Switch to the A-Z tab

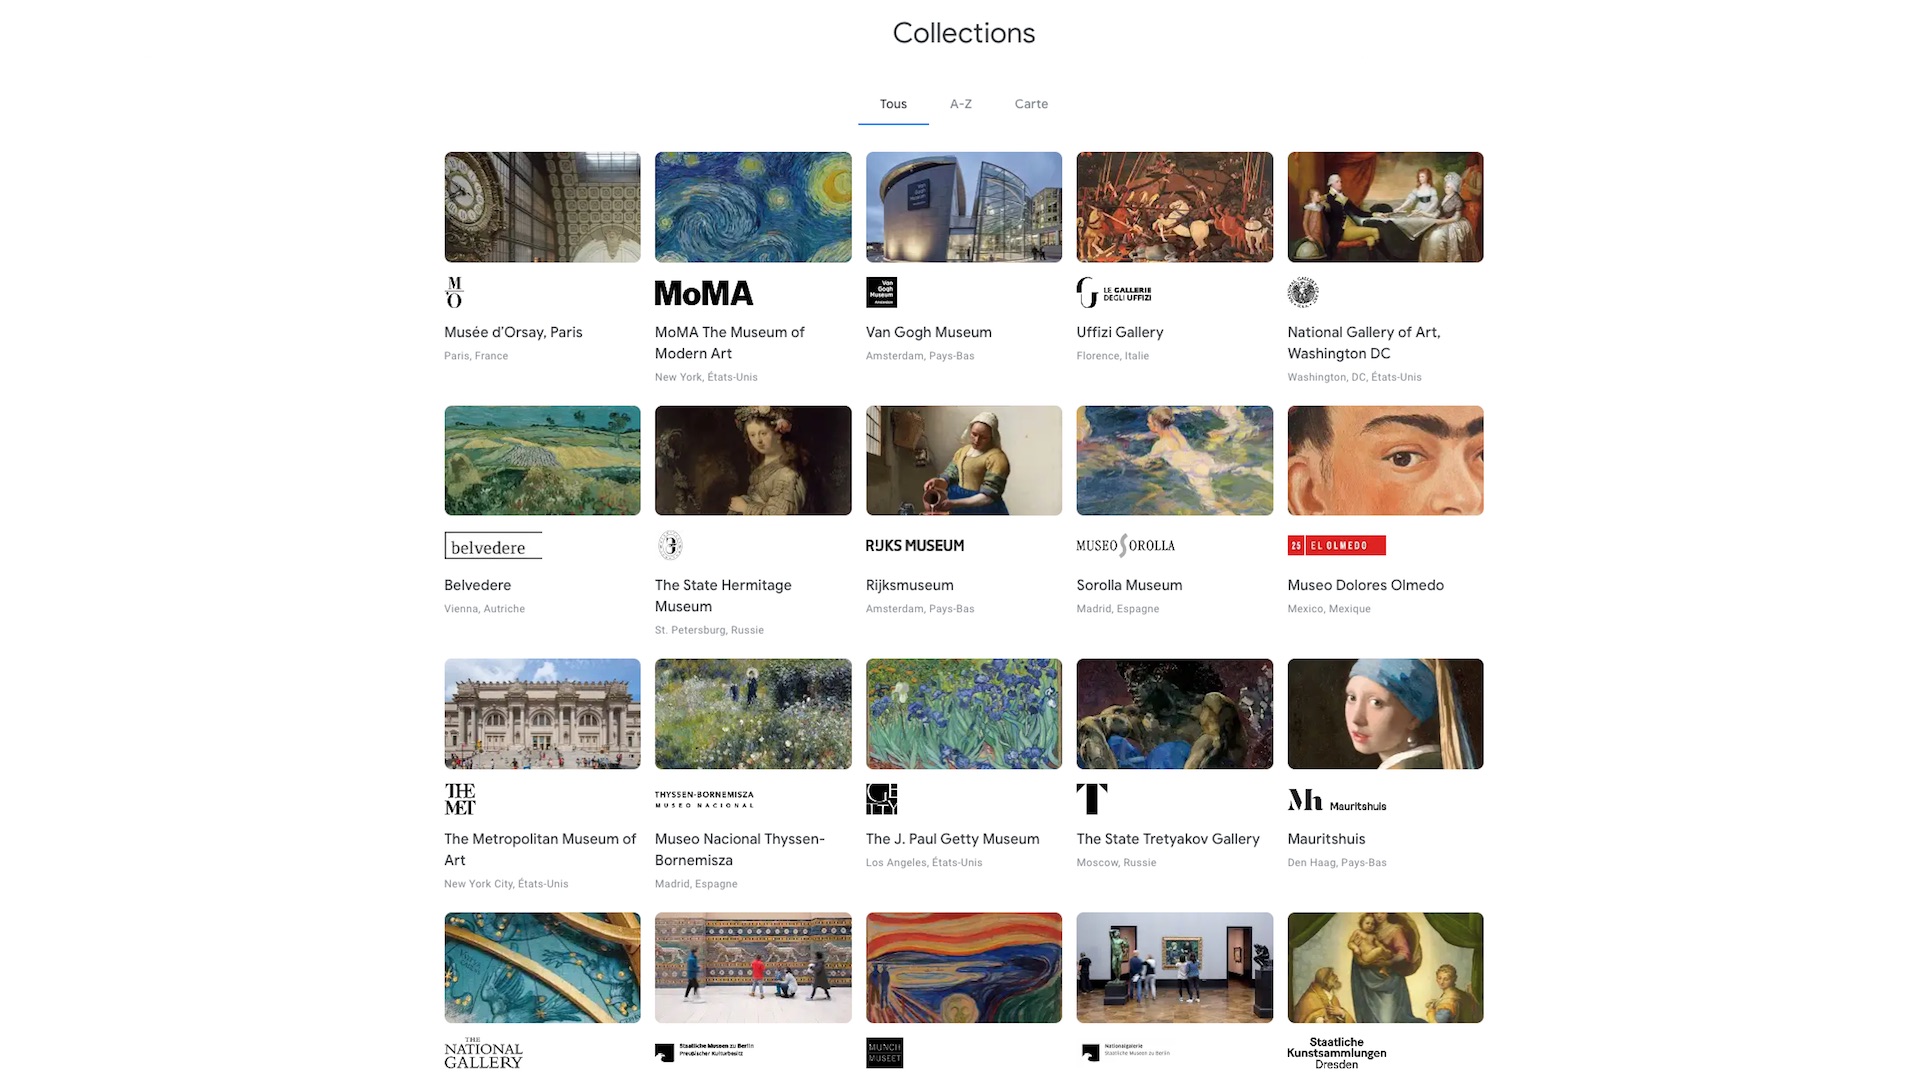coord(961,104)
